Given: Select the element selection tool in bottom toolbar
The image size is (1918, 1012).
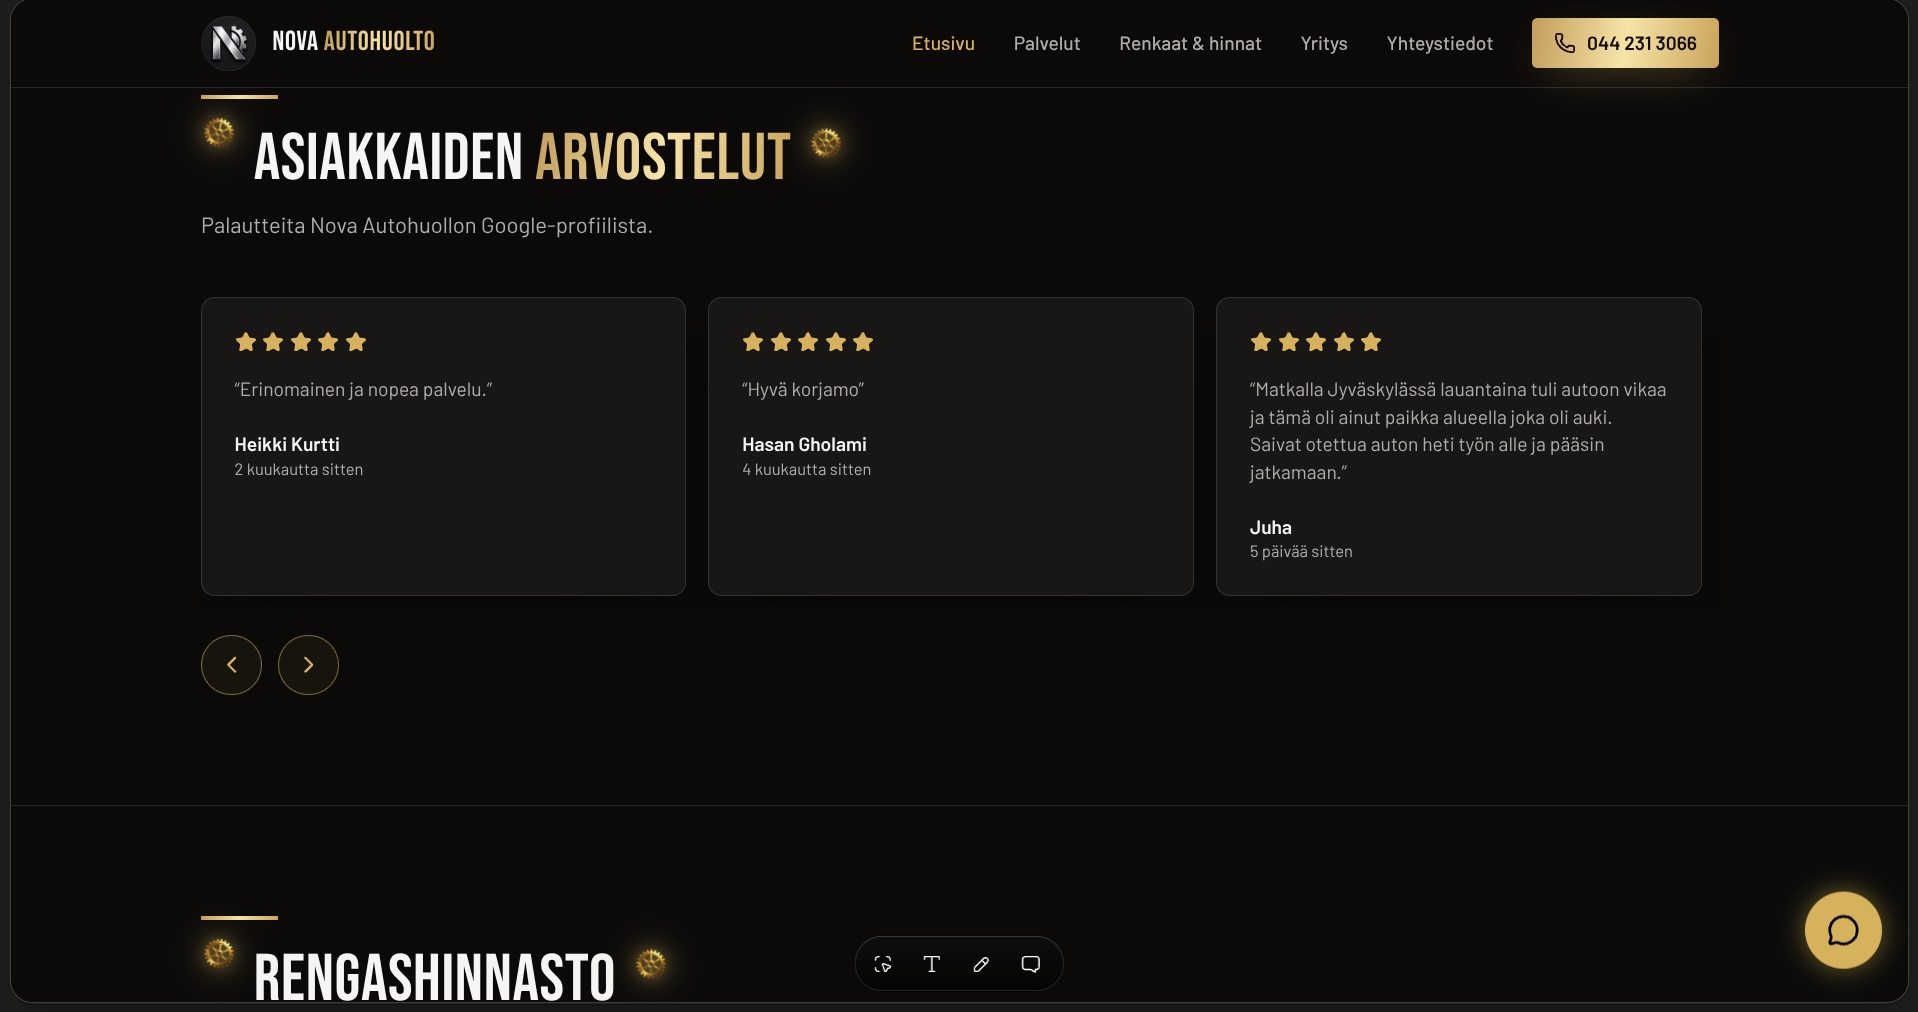Looking at the screenshot, I should point(883,964).
